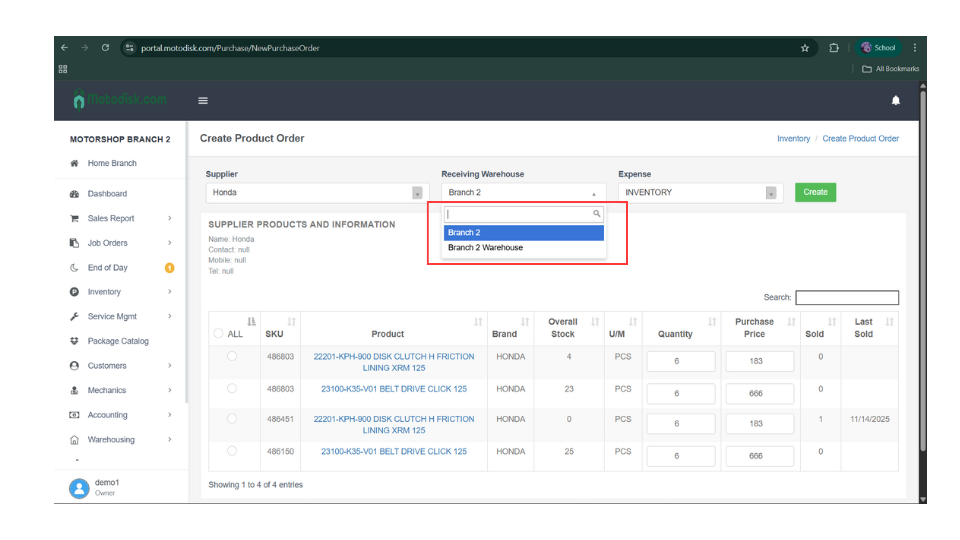Viewport: 960px width, 540px height.
Task: Reload the page with browser refresh icon
Action: (105, 48)
